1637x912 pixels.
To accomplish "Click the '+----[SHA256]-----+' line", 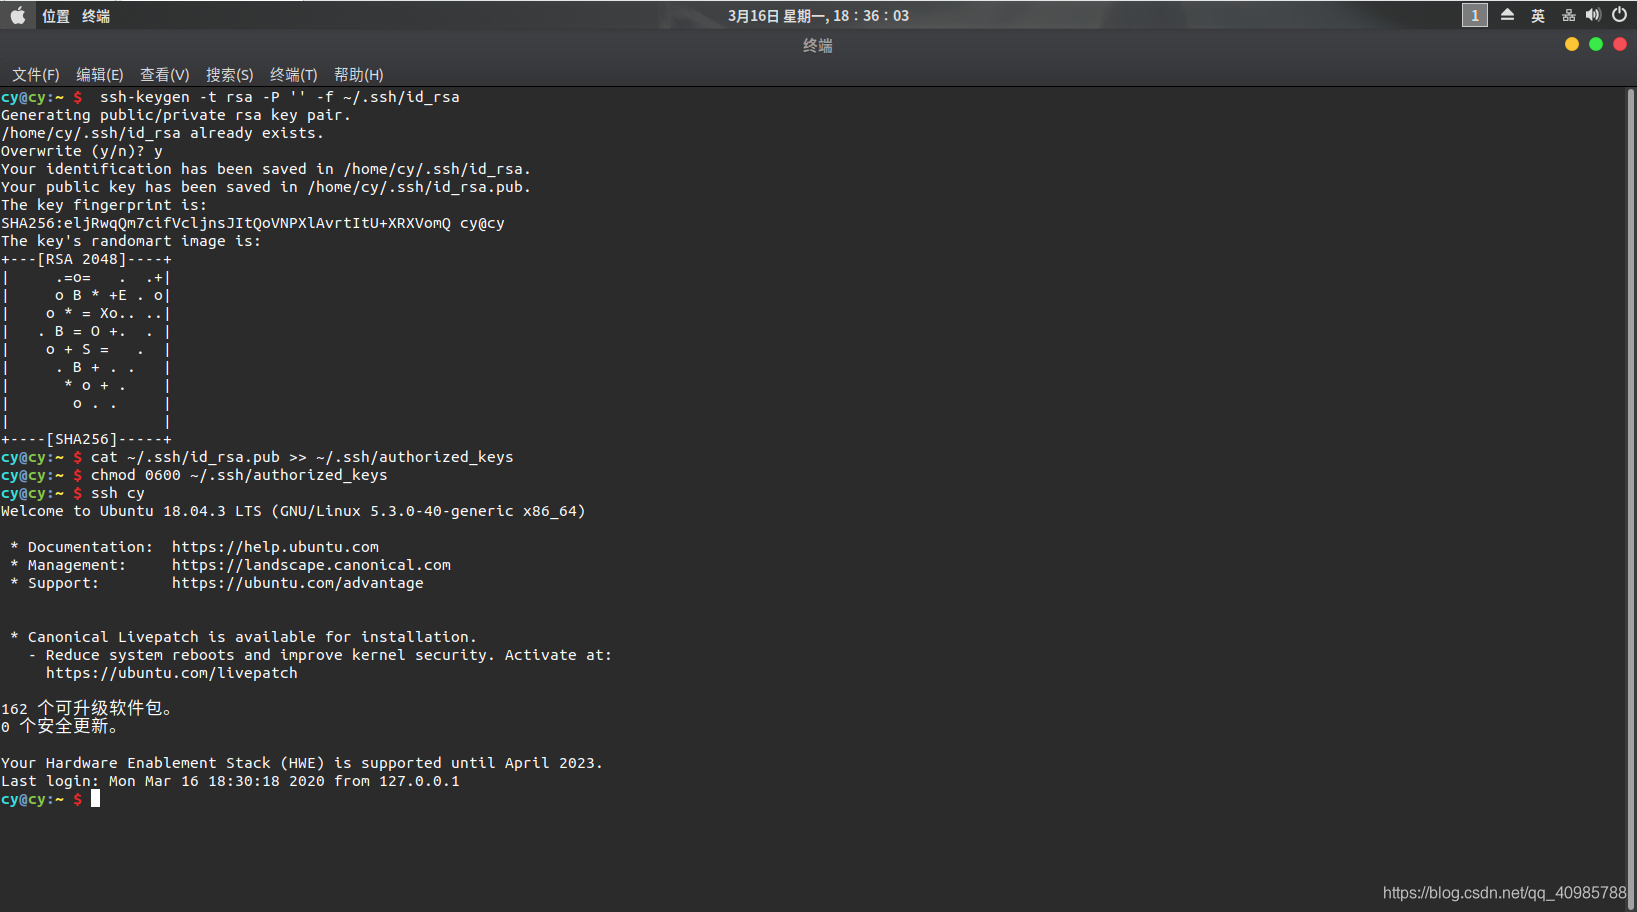I will click(86, 439).
